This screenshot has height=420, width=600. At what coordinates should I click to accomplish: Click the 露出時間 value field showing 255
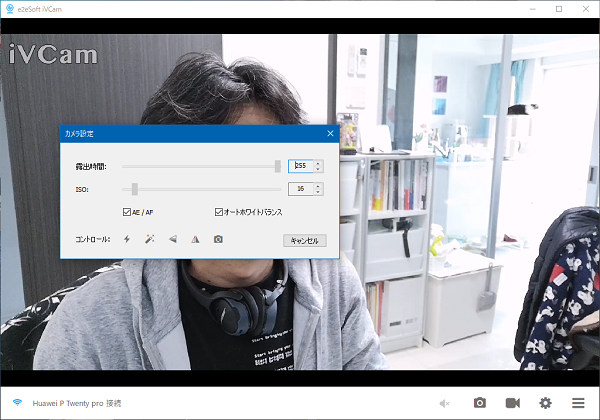301,166
